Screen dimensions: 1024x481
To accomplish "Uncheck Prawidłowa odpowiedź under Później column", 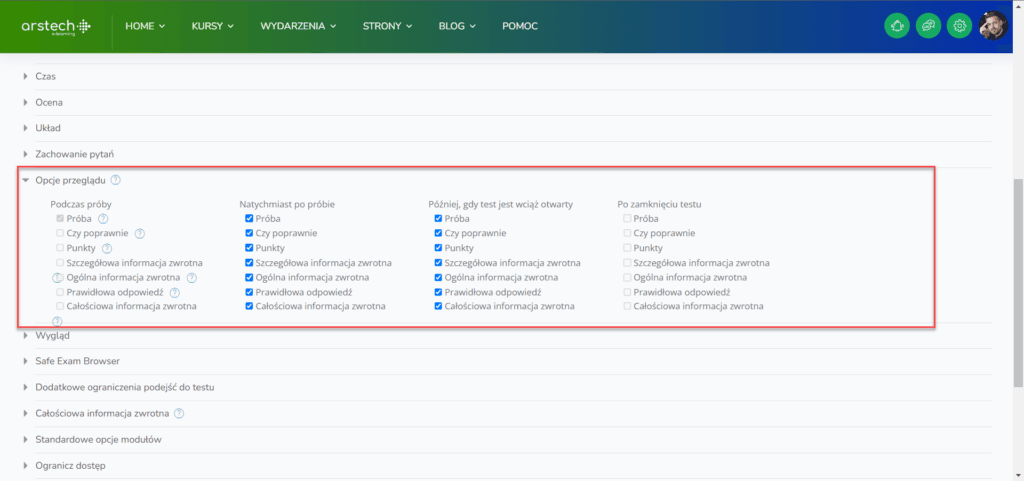I will coord(438,292).
